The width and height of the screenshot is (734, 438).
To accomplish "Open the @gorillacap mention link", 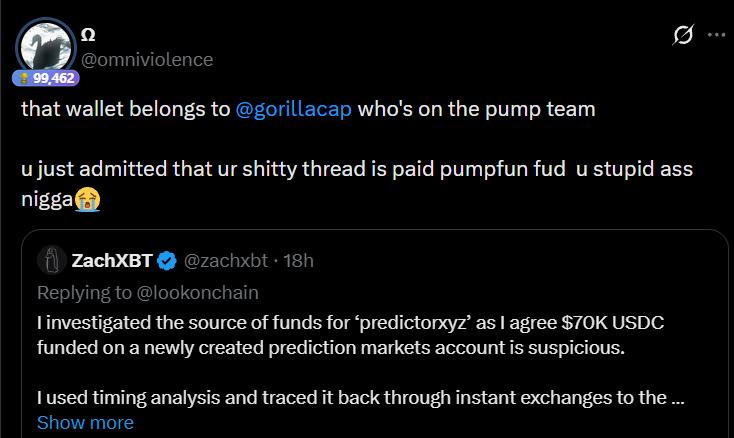I will (x=294, y=110).
